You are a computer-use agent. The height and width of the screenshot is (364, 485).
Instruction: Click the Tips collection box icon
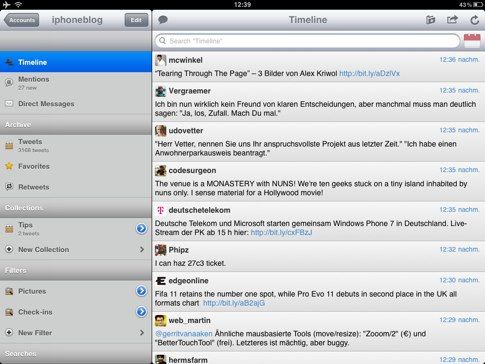click(x=9, y=228)
